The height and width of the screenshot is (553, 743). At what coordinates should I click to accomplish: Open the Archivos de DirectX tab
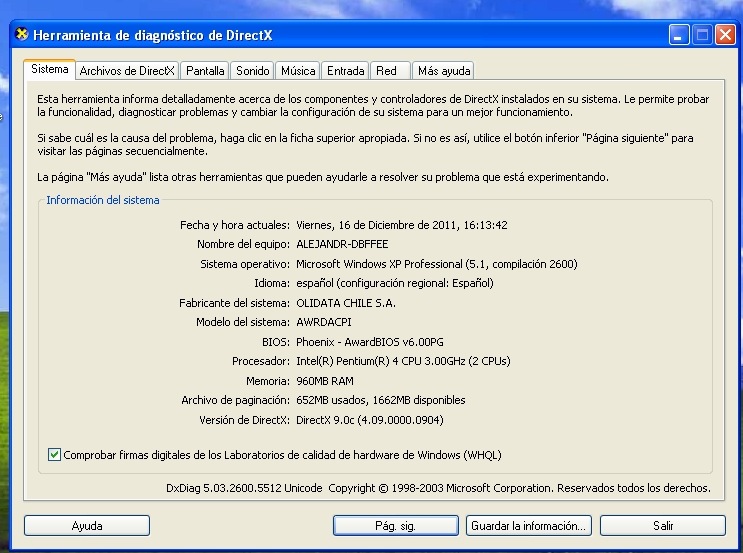[127, 71]
